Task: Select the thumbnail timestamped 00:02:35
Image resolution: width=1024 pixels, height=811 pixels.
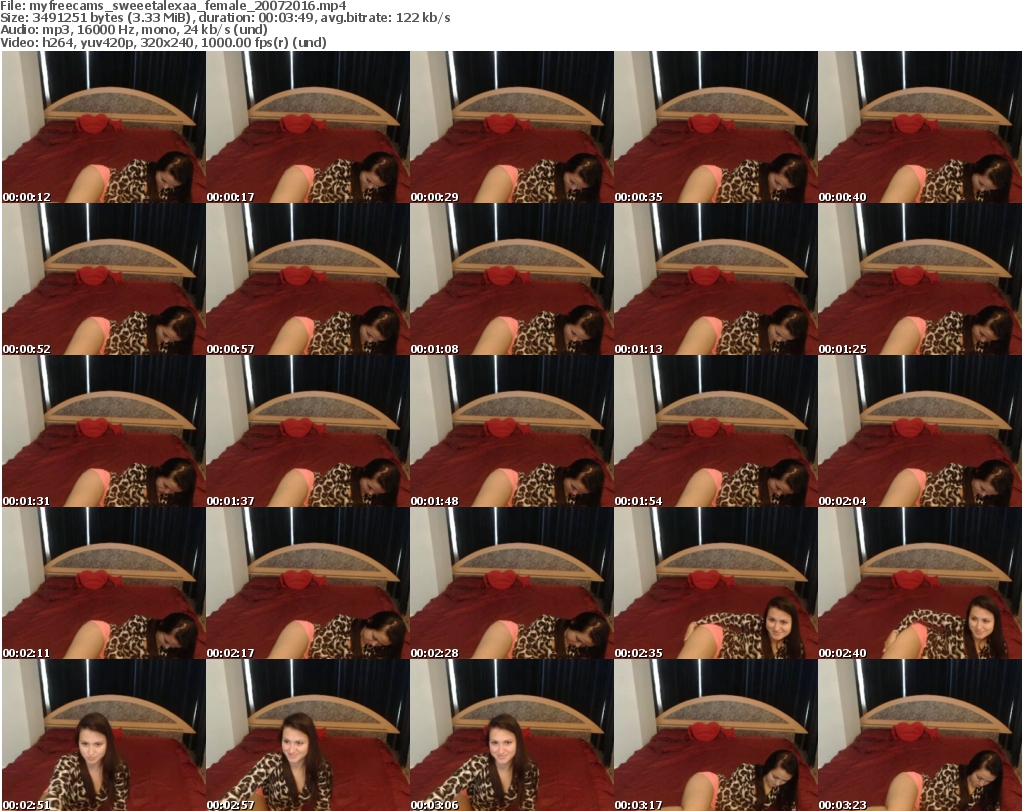Action: (716, 584)
